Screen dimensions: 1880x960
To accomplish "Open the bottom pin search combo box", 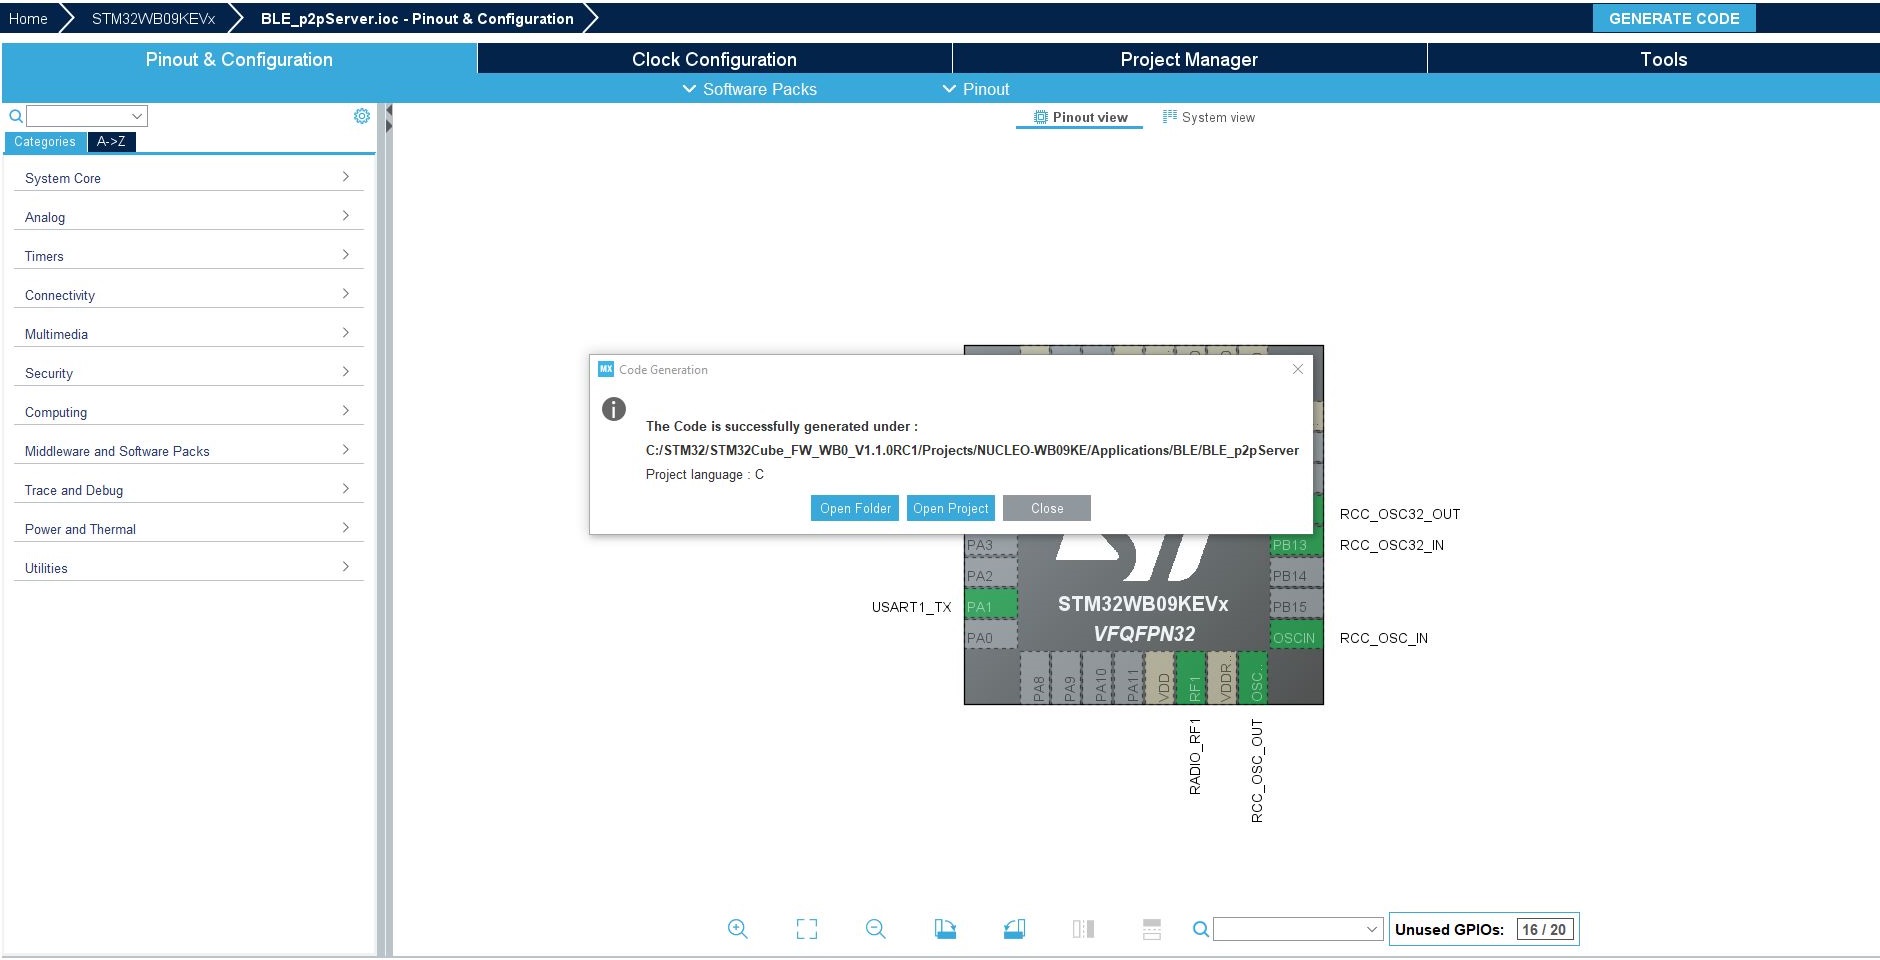I will [1298, 929].
